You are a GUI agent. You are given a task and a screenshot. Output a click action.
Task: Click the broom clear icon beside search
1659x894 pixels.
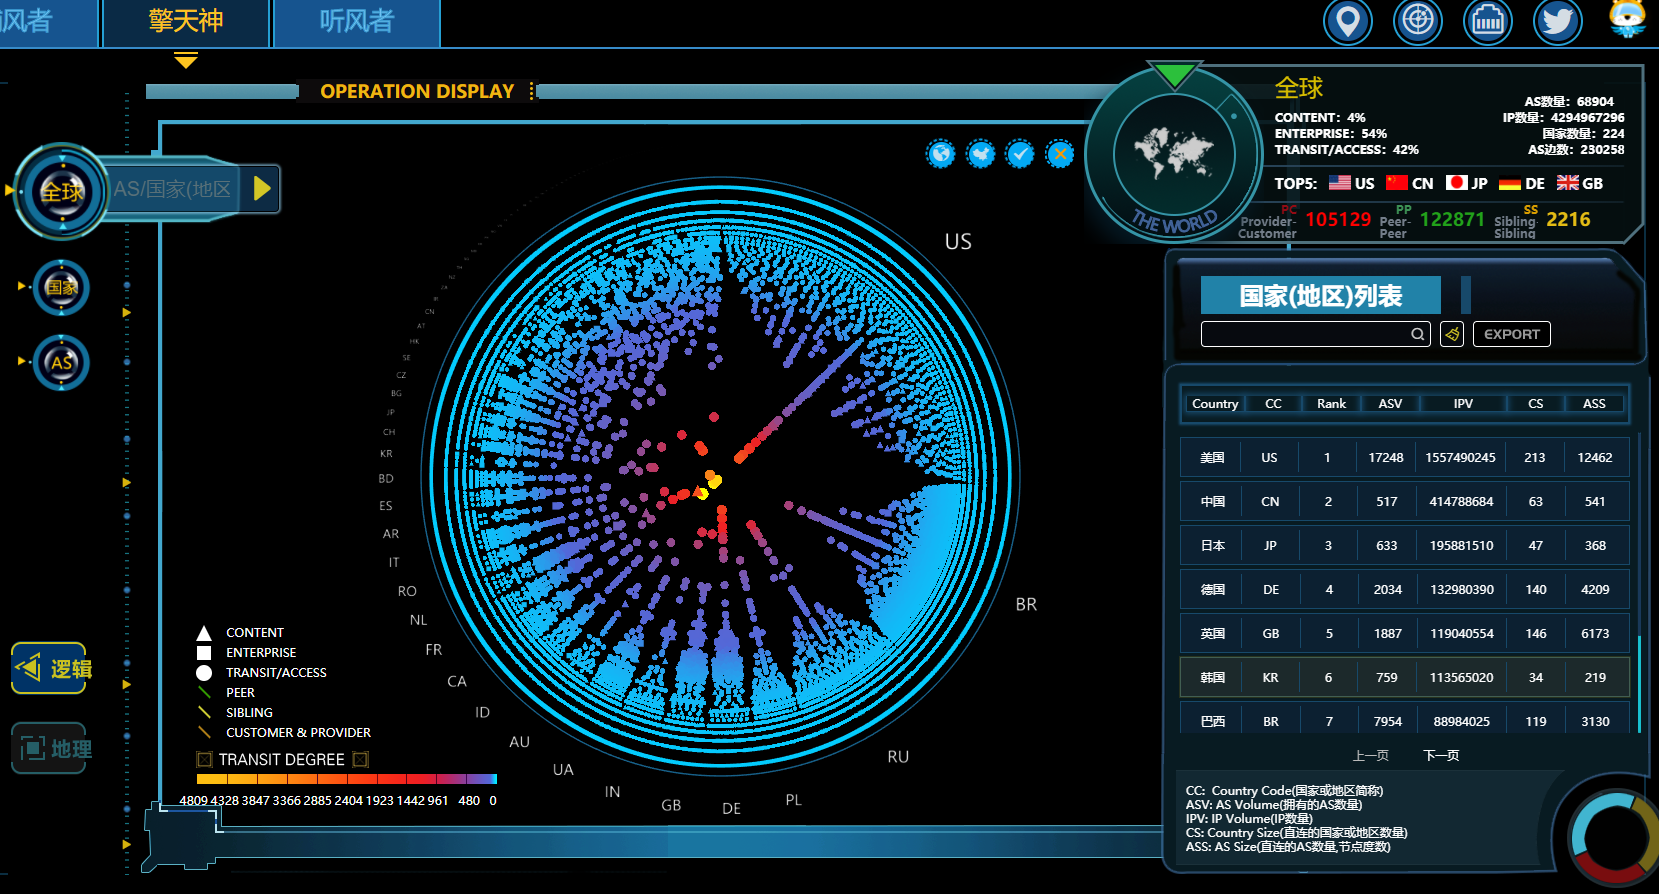point(1452,334)
